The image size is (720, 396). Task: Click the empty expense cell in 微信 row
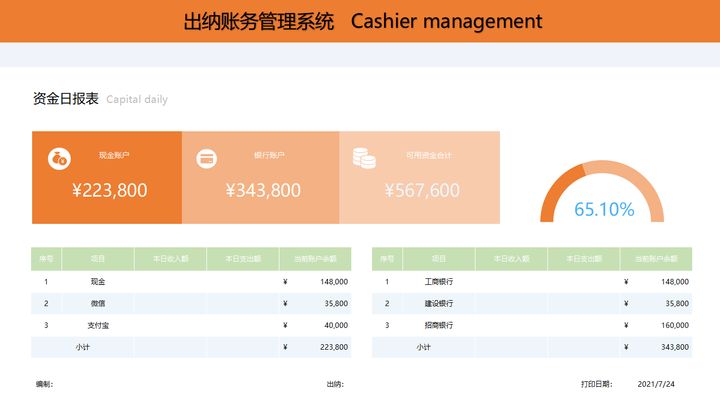[243, 303]
